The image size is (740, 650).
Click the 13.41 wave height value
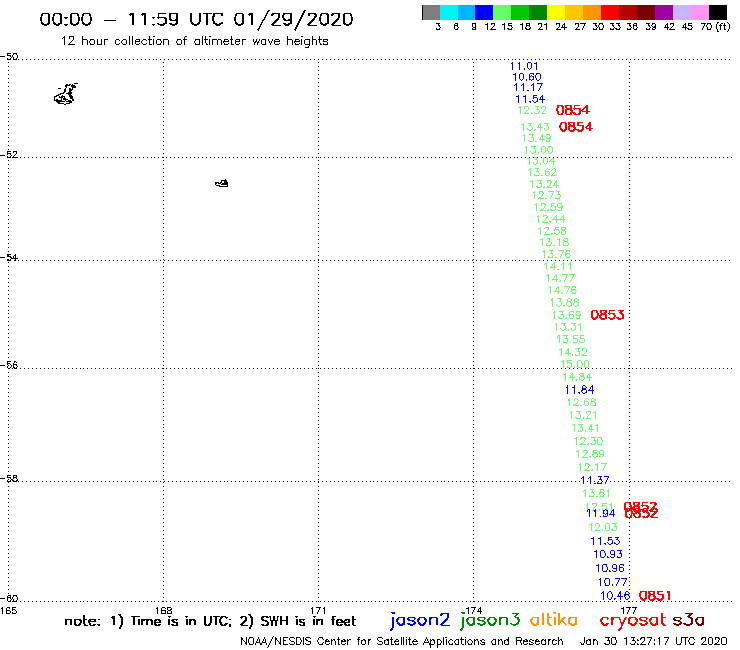point(585,428)
